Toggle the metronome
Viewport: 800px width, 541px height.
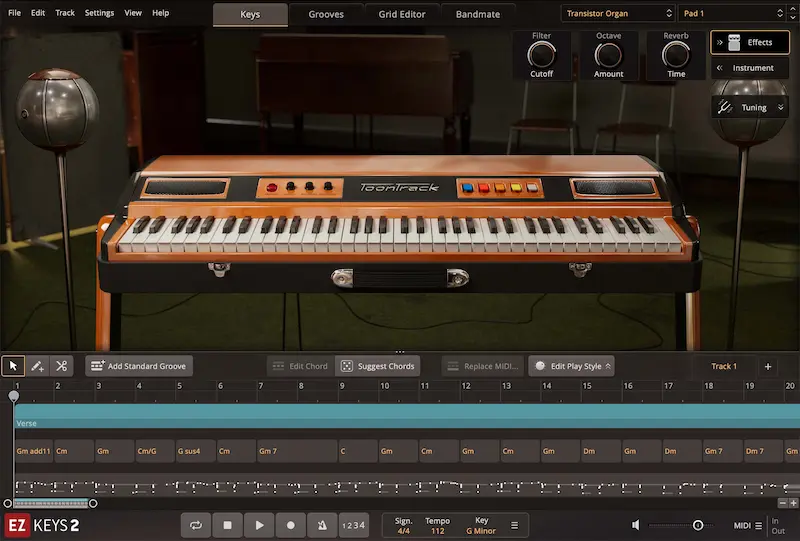click(x=322, y=525)
